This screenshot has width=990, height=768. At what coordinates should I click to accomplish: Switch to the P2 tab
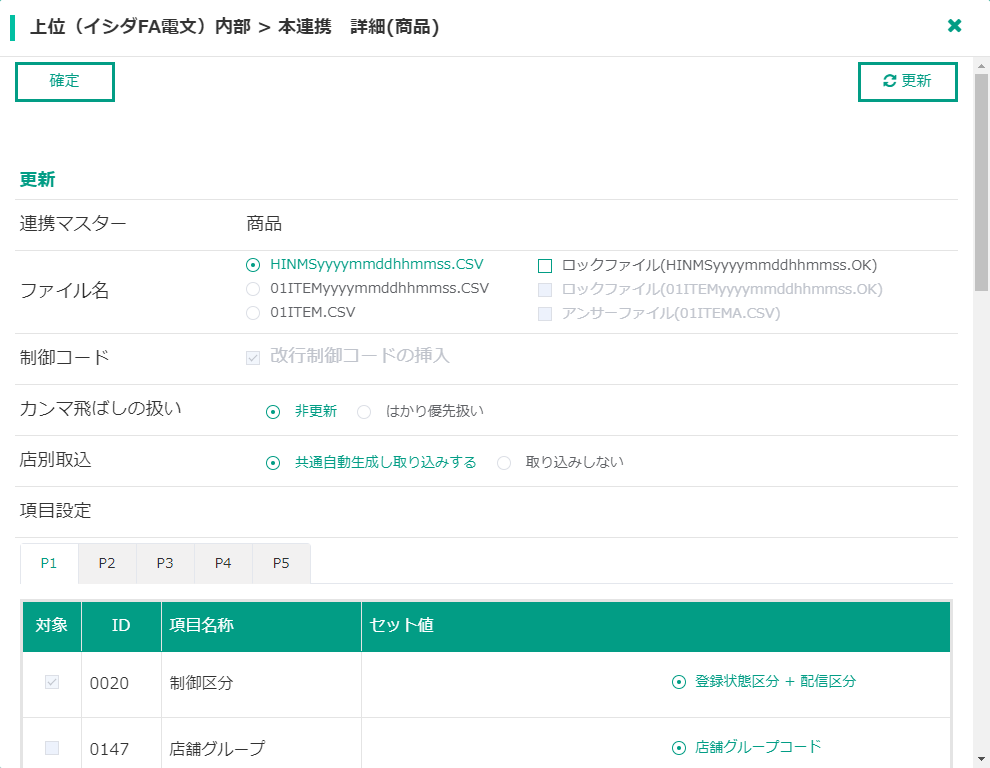point(107,563)
